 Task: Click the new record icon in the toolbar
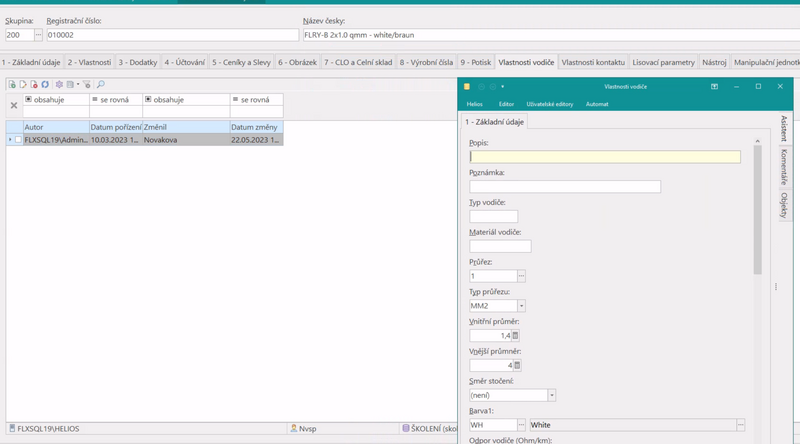[12, 85]
